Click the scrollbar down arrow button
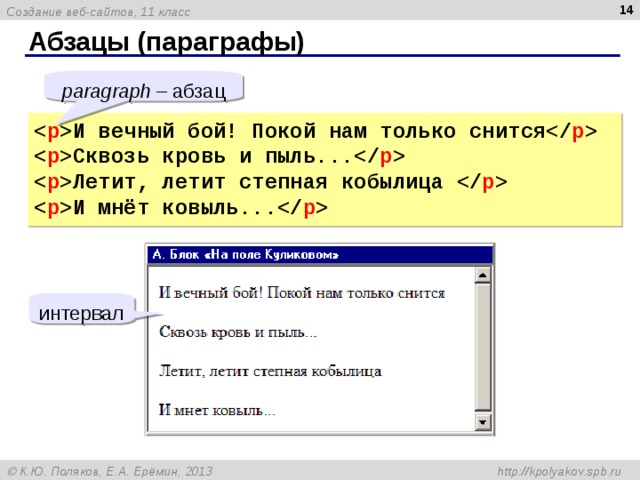Viewport: 640px width, 480px height. [483, 422]
